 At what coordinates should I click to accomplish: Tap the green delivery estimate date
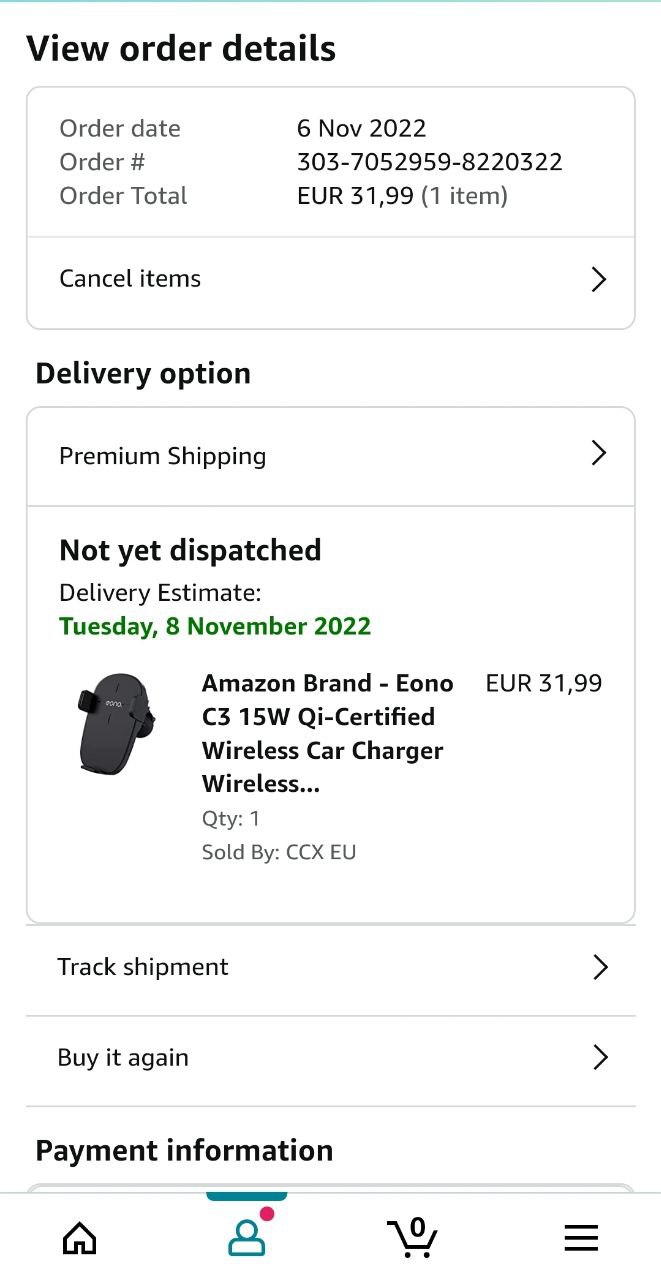[x=215, y=627]
